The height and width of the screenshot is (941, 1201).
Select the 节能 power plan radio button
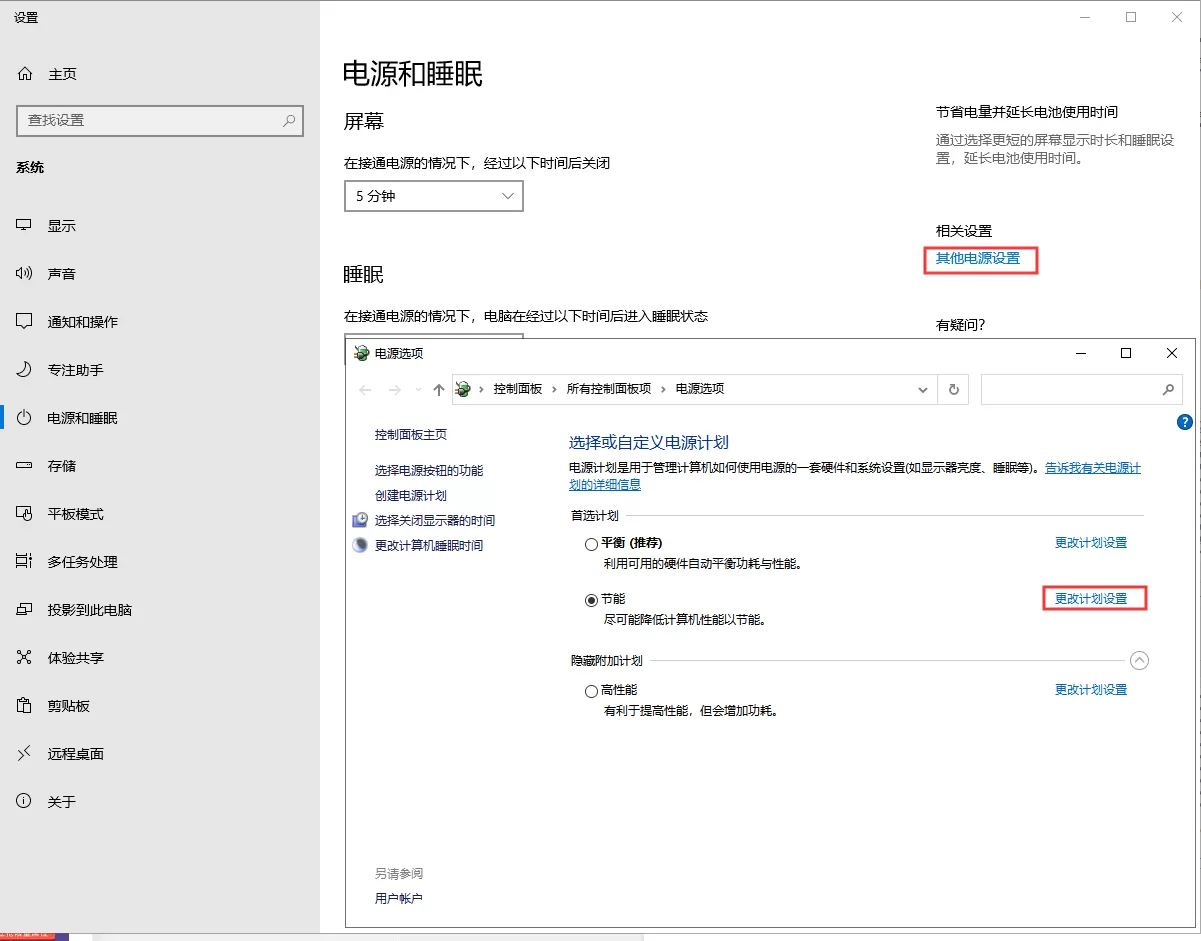coord(591,600)
